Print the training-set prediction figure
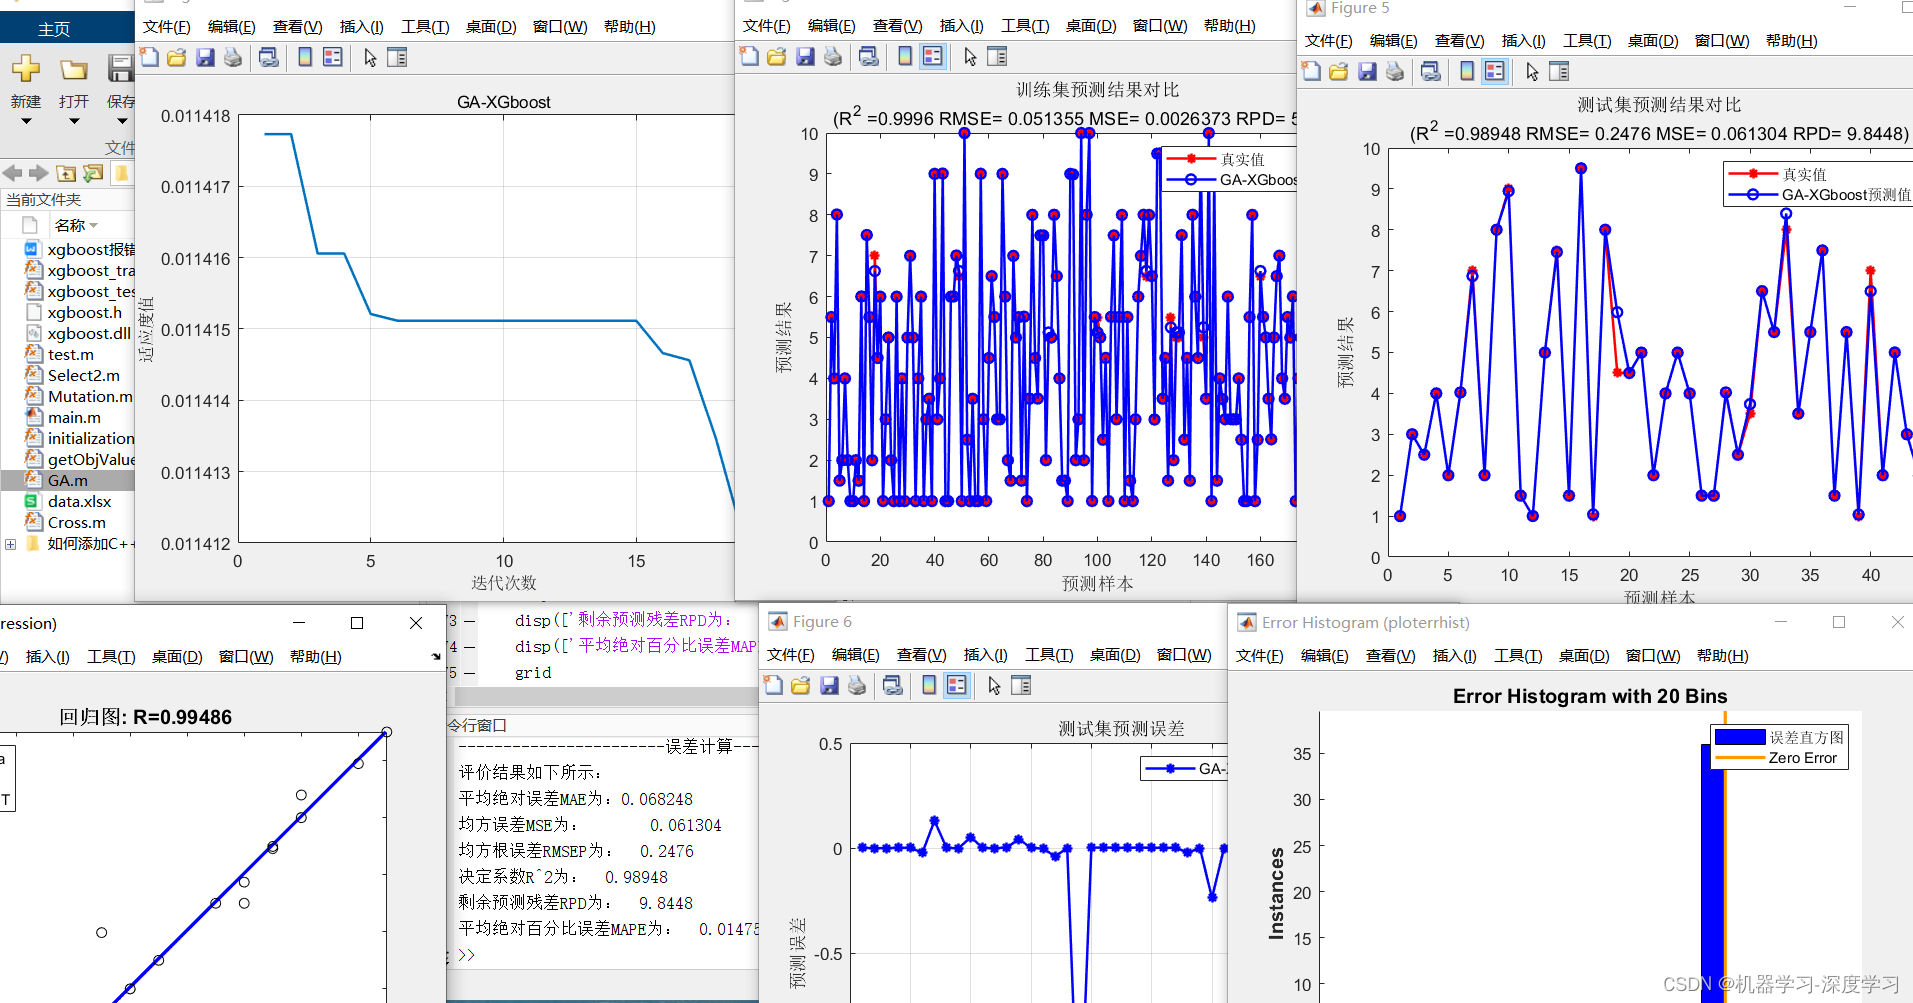 pos(833,56)
